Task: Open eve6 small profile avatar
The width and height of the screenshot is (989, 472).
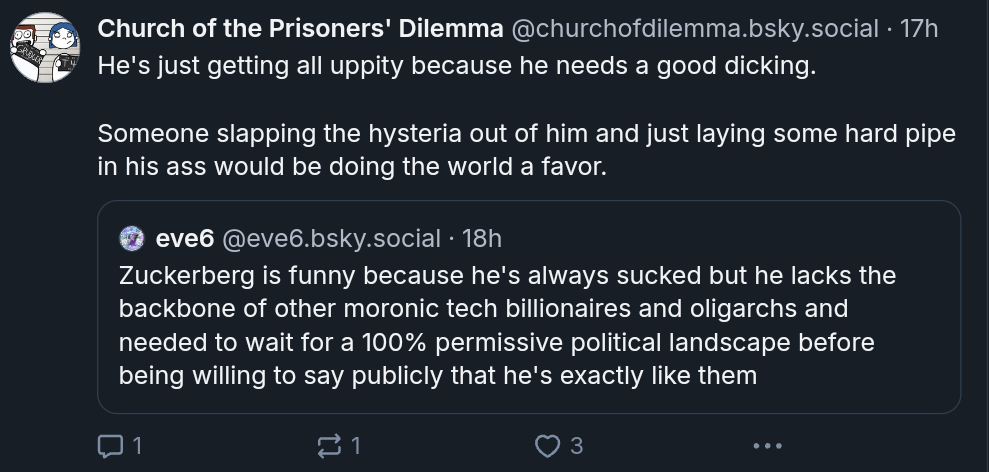Action: click(x=132, y=239)
